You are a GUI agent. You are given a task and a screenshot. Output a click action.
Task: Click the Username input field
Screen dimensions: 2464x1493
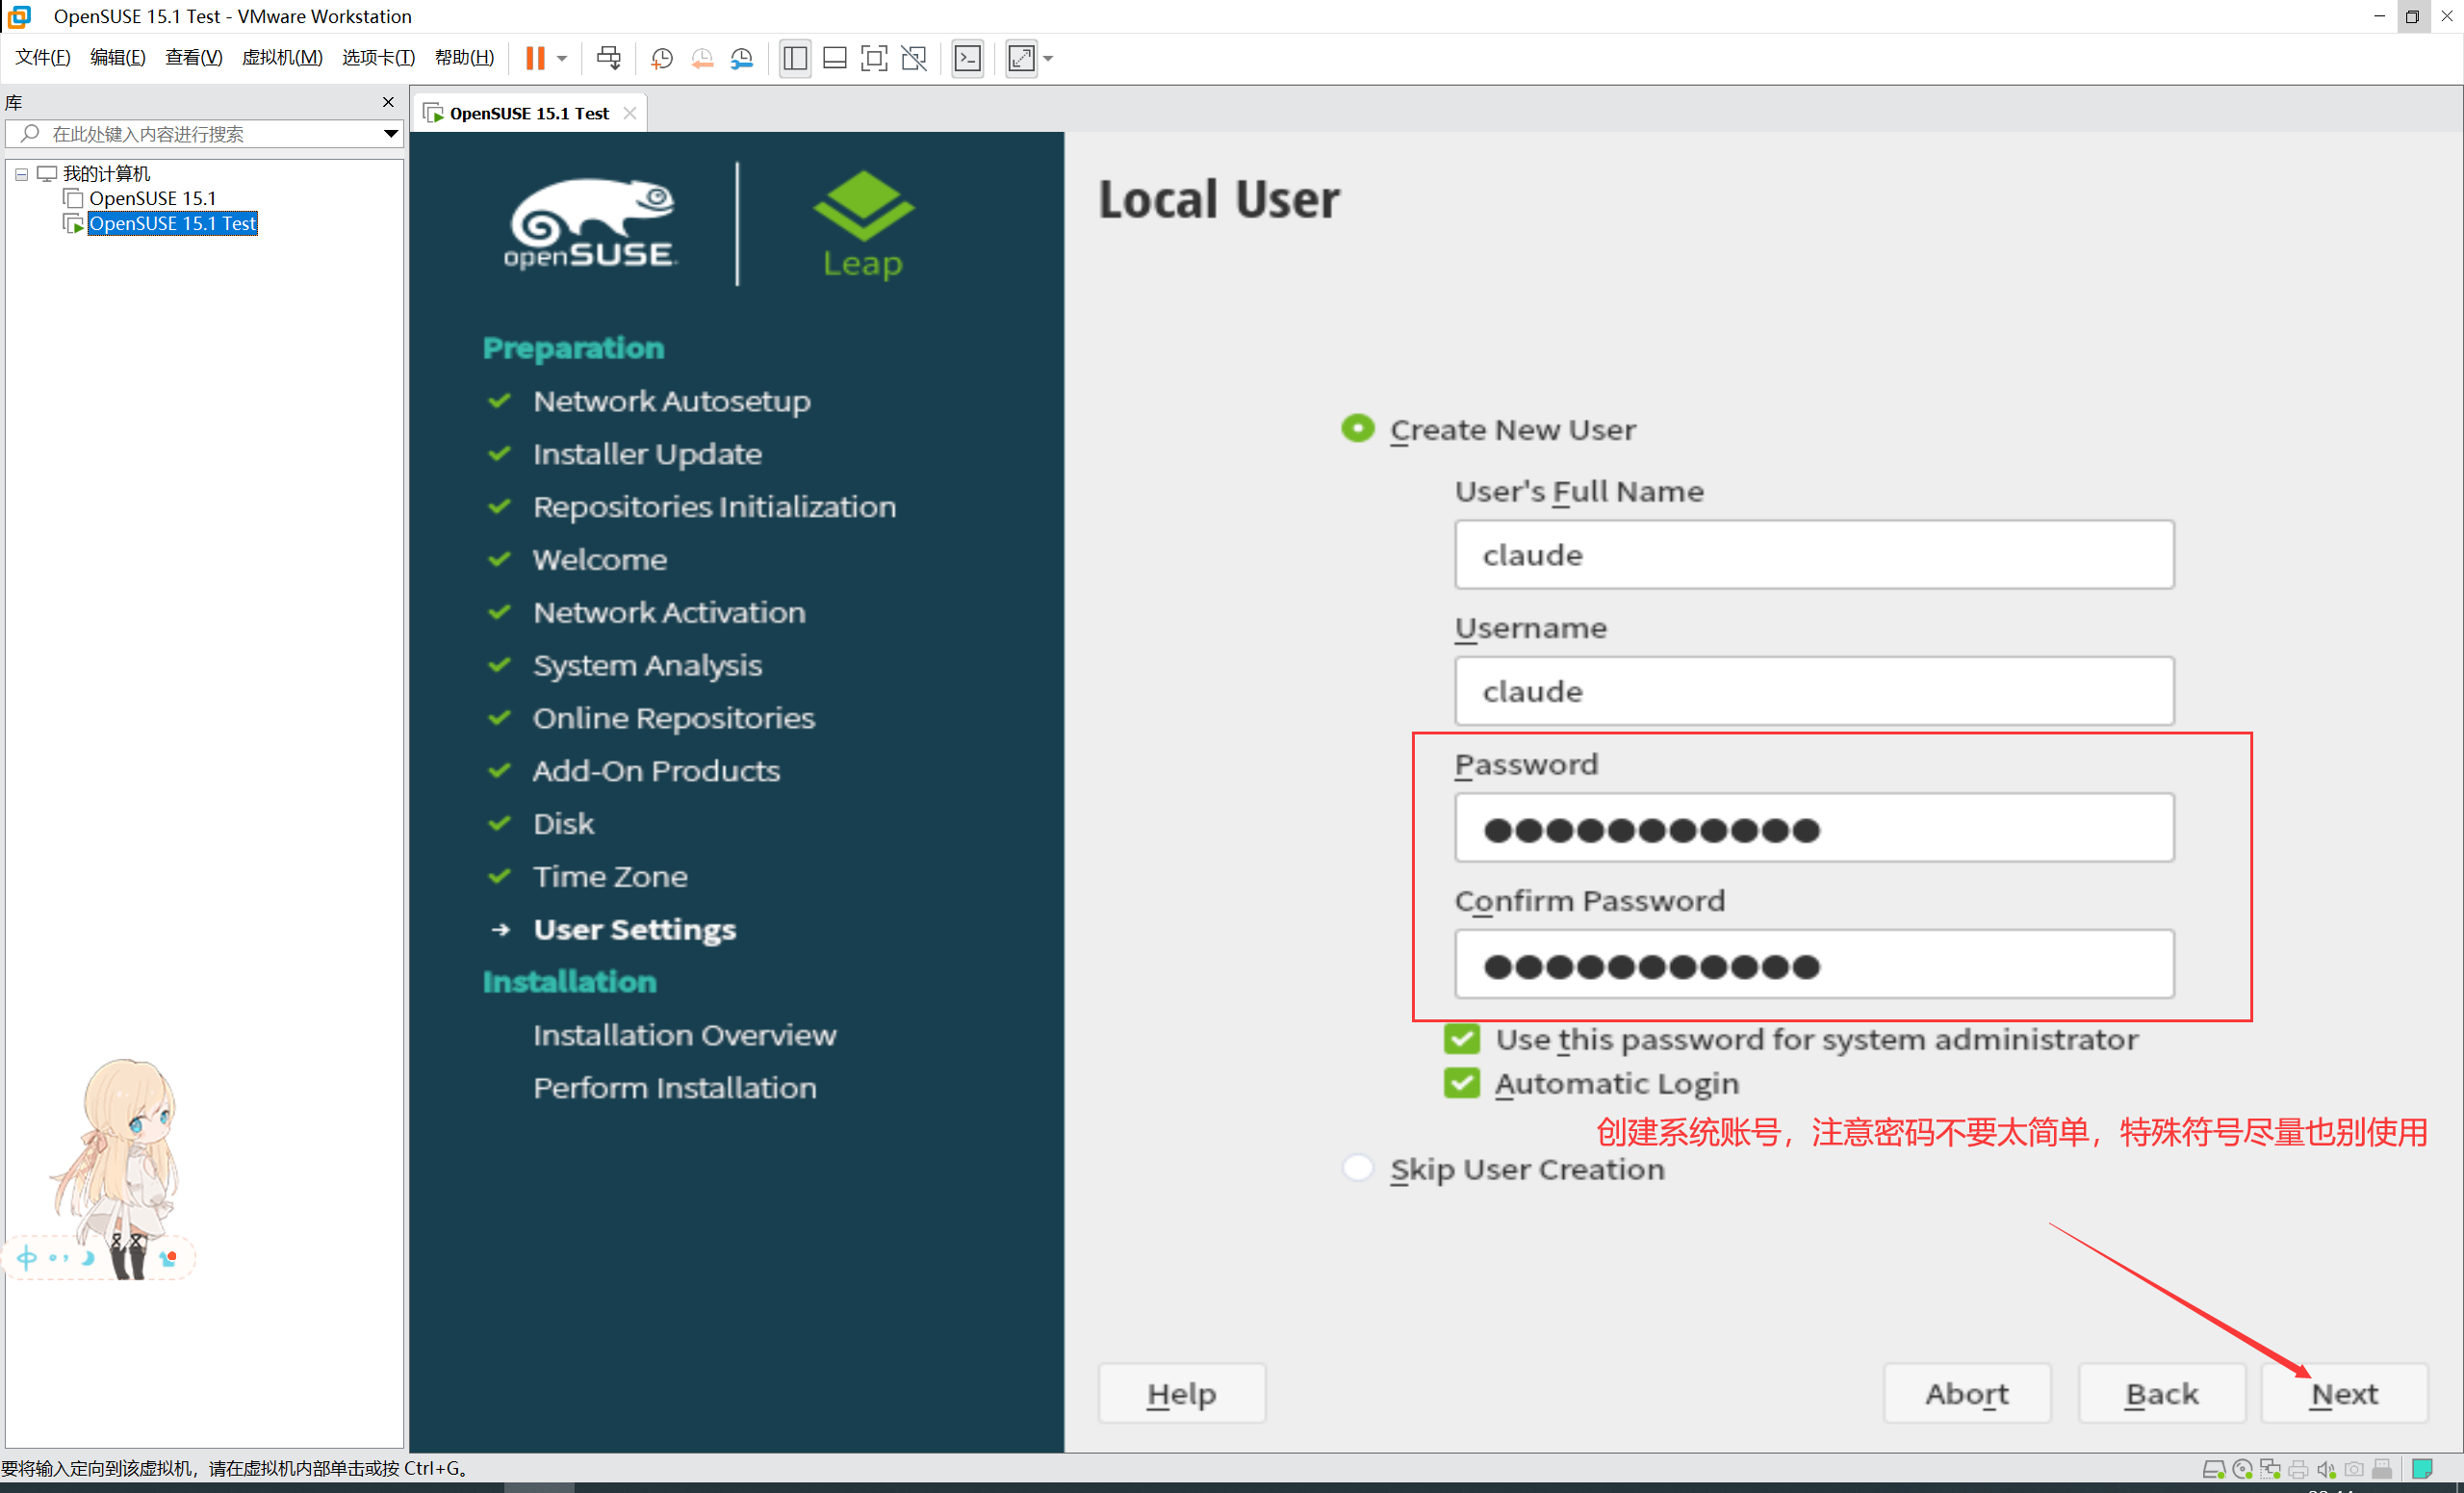tap(1813, 691)
